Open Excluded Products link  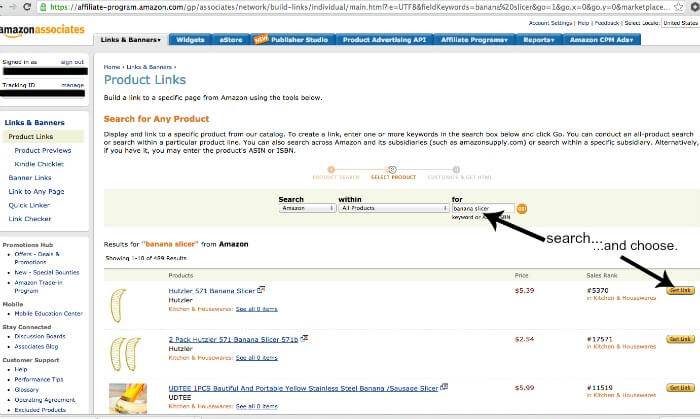[40, 410]
